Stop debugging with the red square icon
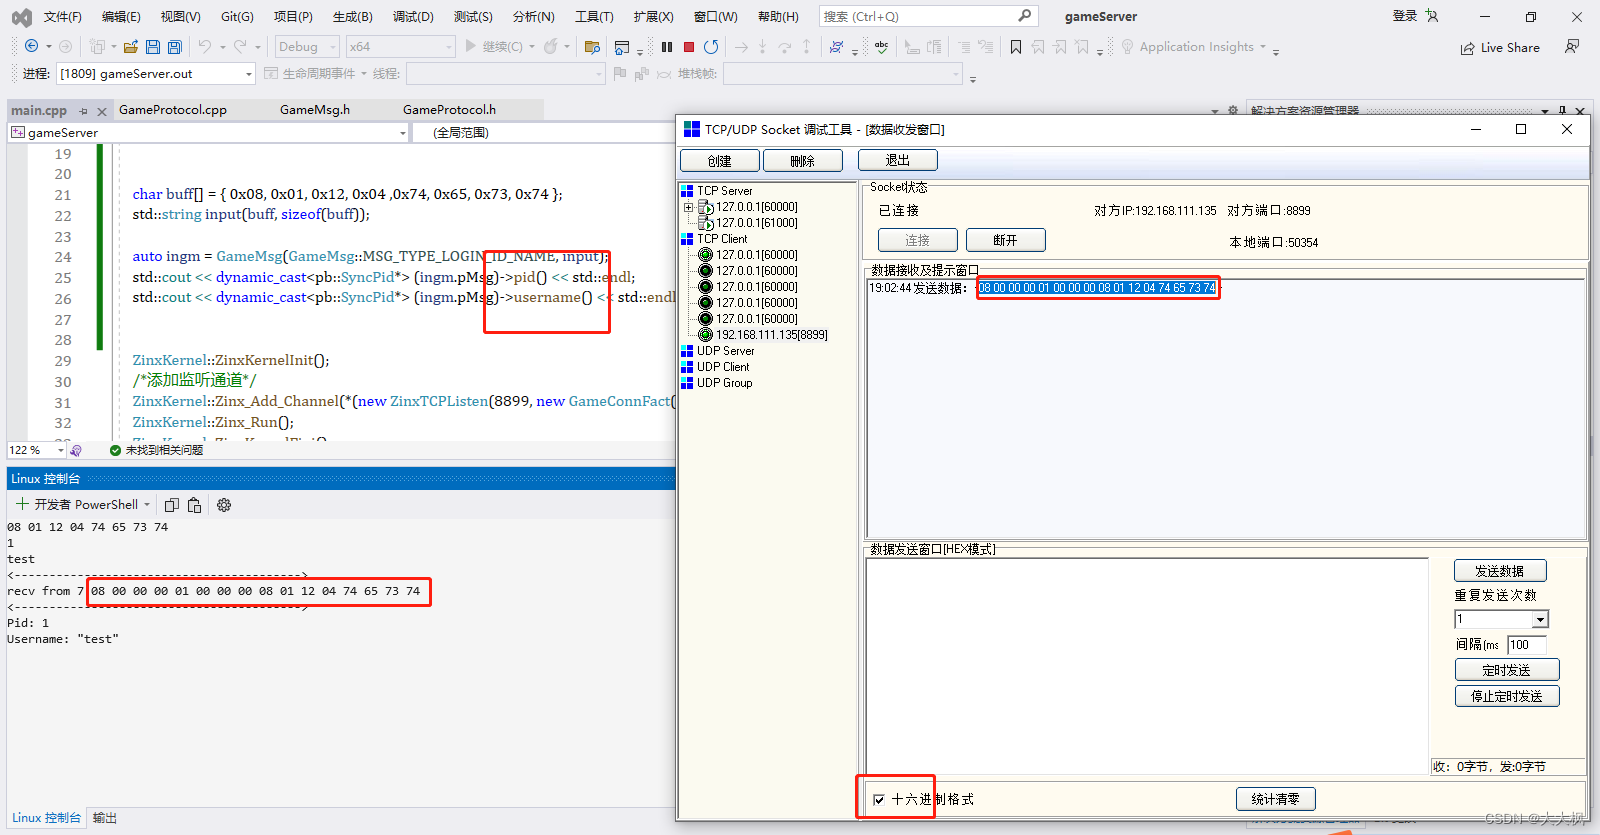The width and height of the screenshot is (1600, 835). tap(689, 46)
